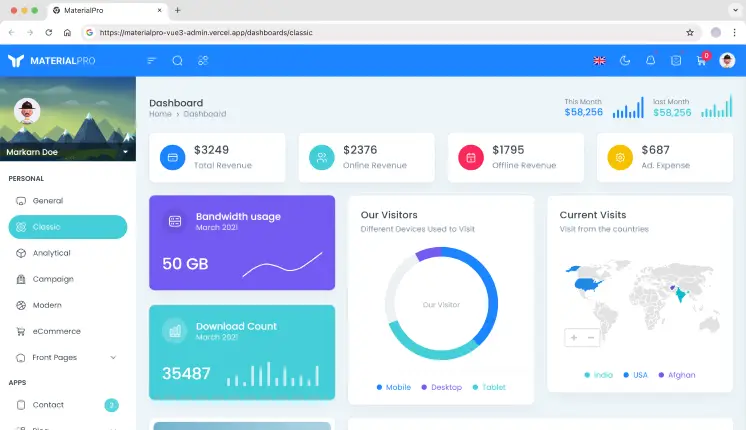The width and height of the screenshot is (746, 430).
Task: Click the blue Mobile donut segment
Action: [491, 295]
